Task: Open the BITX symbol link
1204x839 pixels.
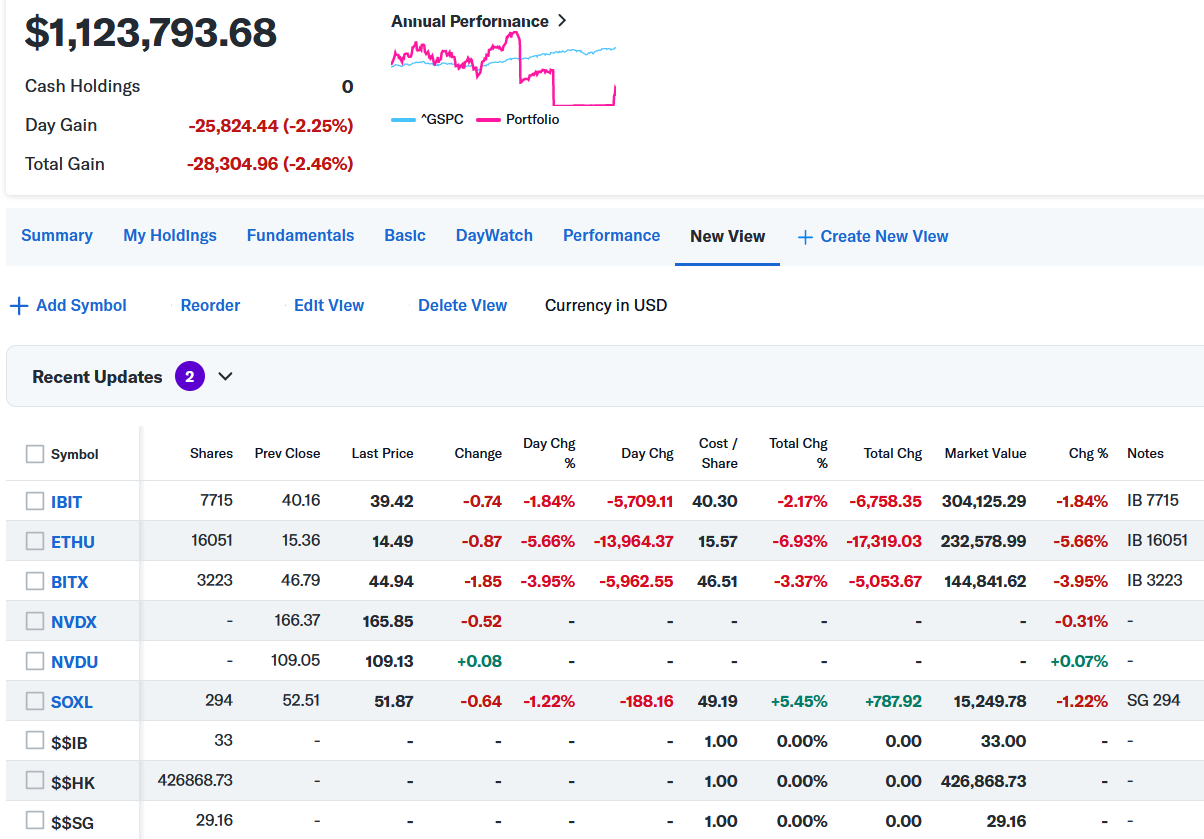Action: 70,582
